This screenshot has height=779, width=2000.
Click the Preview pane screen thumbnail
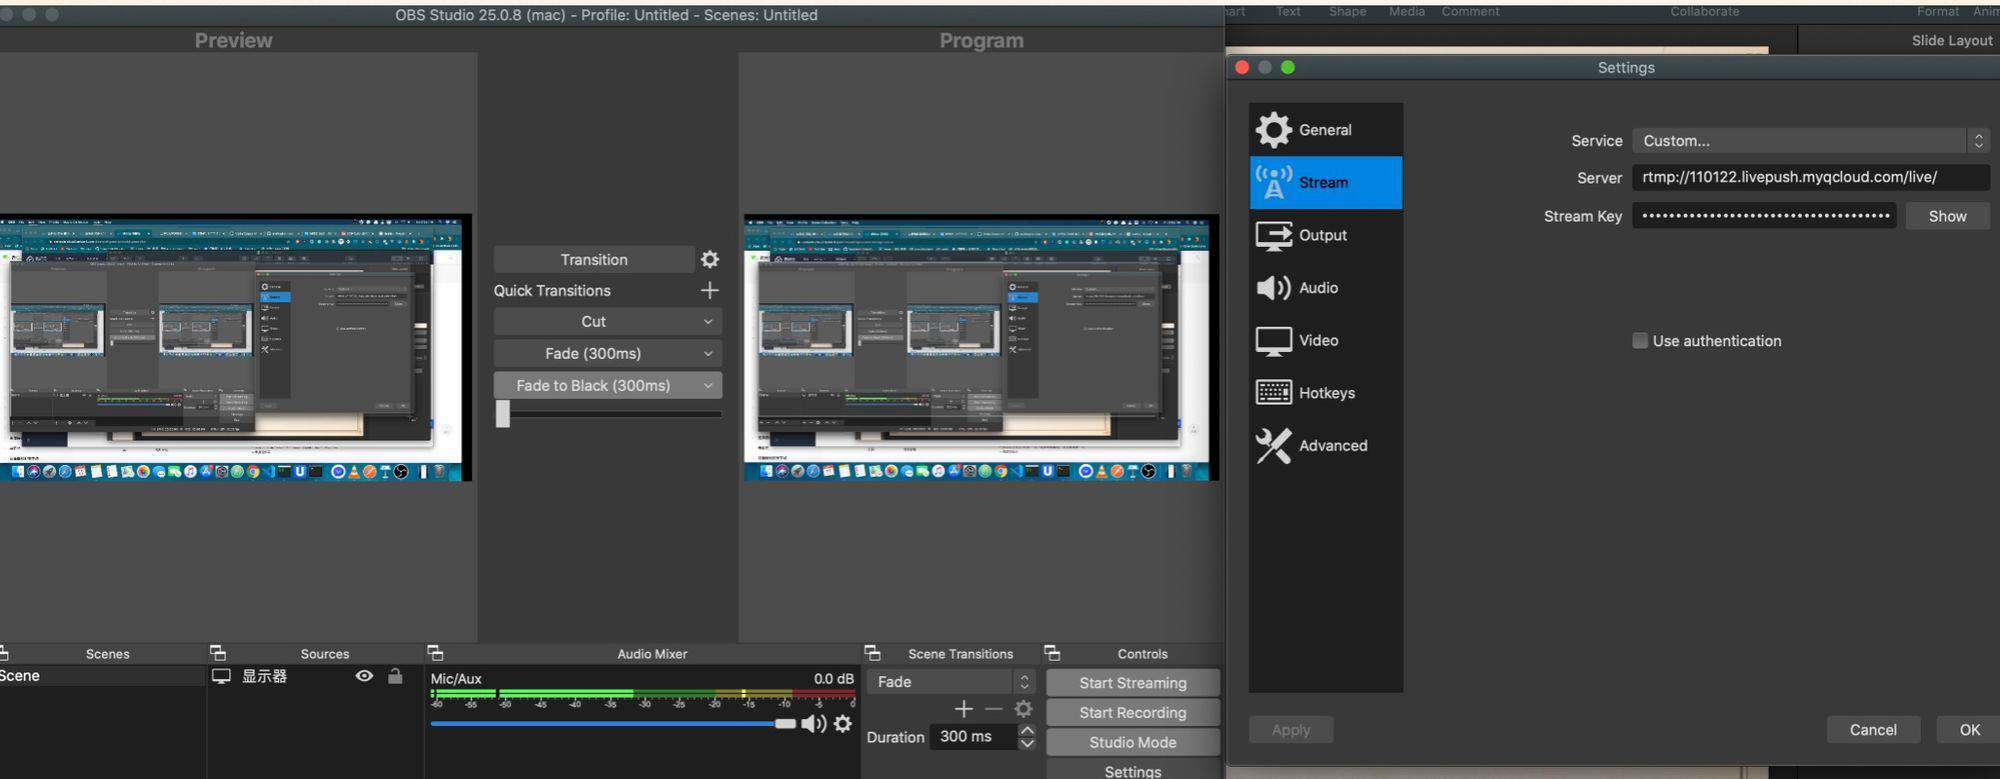235,348
